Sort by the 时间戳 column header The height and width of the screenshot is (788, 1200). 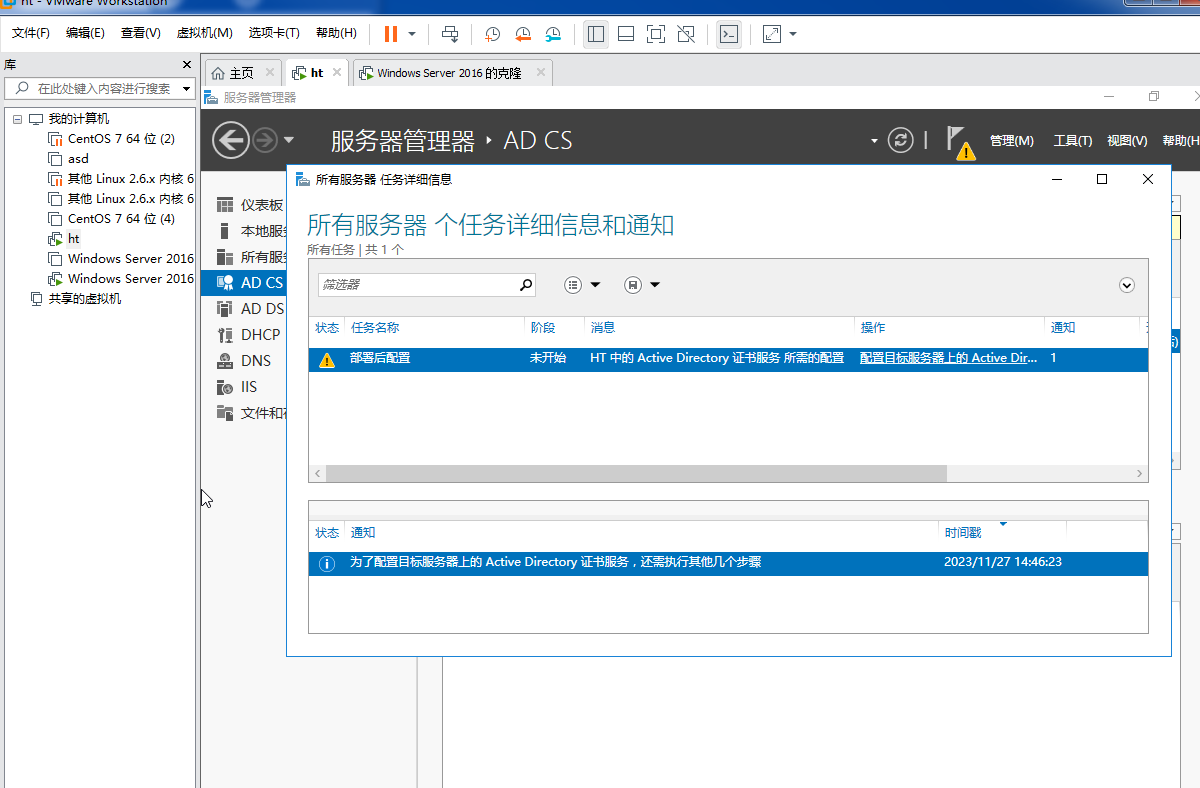(964, 533)
